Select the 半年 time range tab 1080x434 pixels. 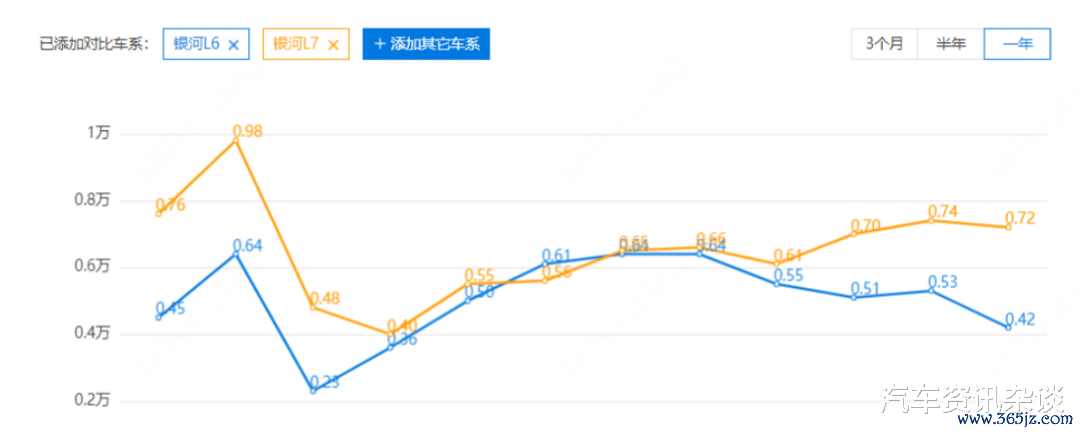[951, 44]
